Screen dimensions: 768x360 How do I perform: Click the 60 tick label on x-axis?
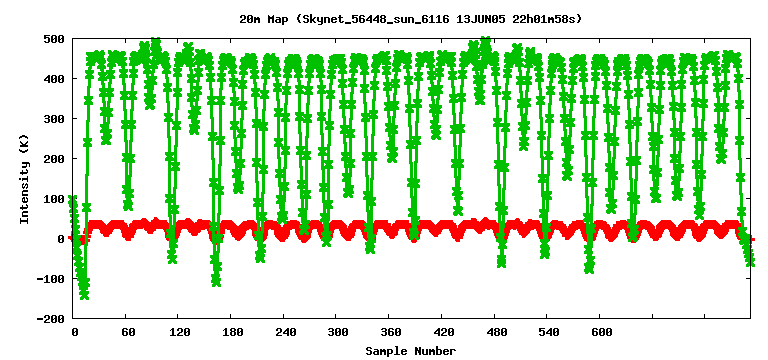point(127,333)
